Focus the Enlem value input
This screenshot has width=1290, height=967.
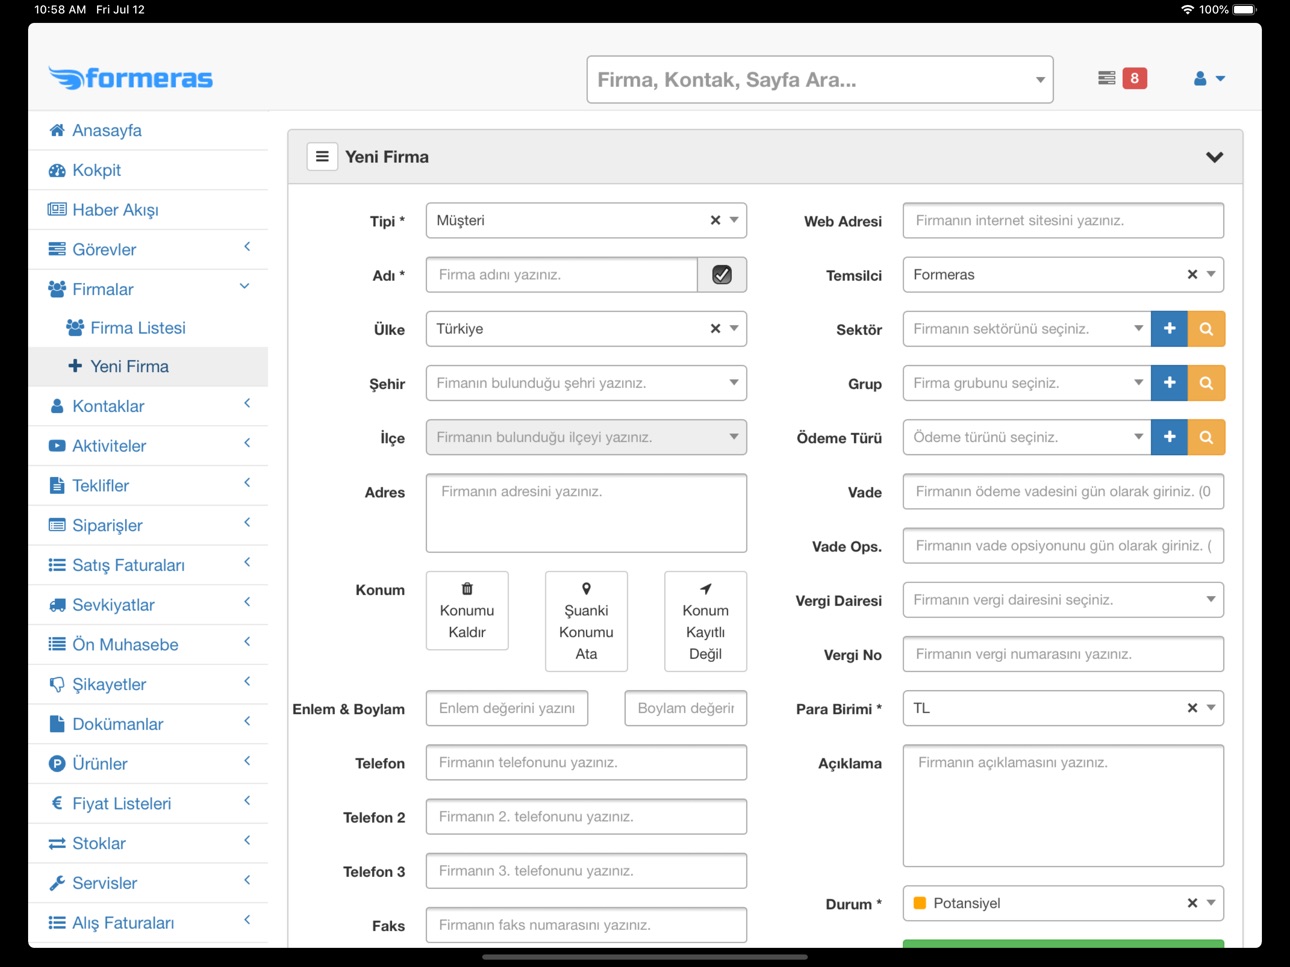point(507,708)
